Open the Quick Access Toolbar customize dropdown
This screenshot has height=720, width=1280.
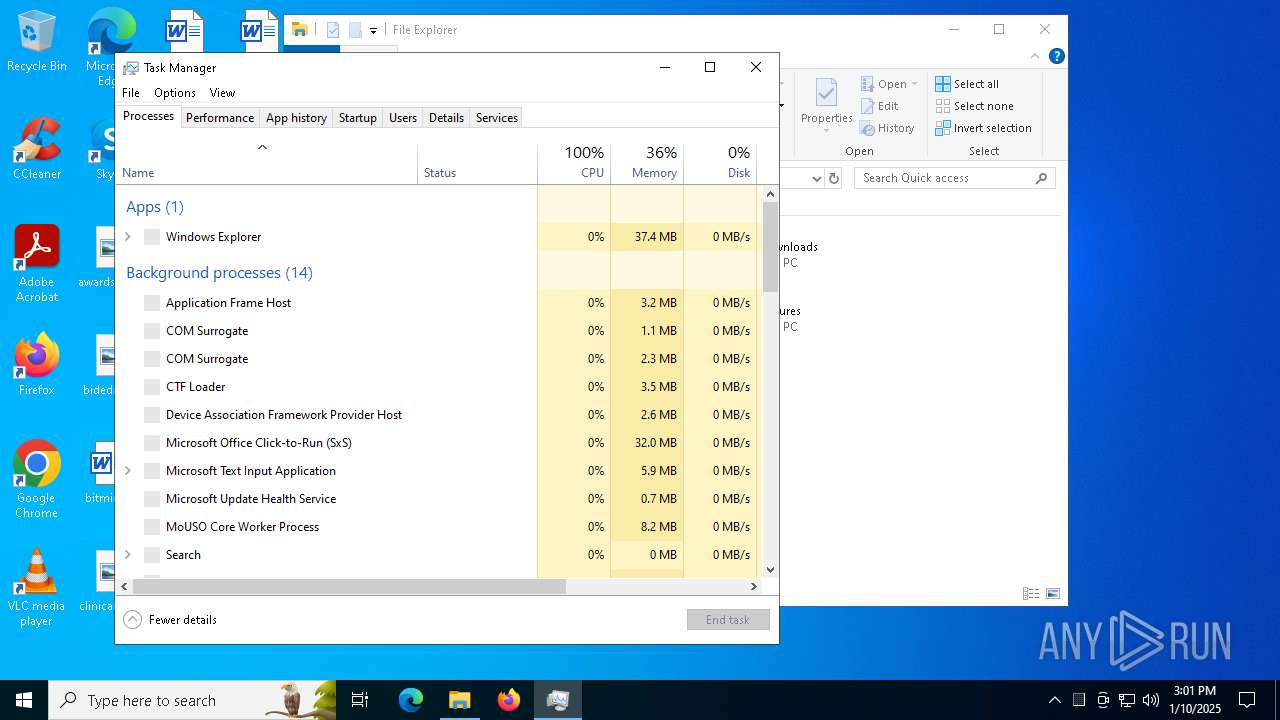coord(373,30)
